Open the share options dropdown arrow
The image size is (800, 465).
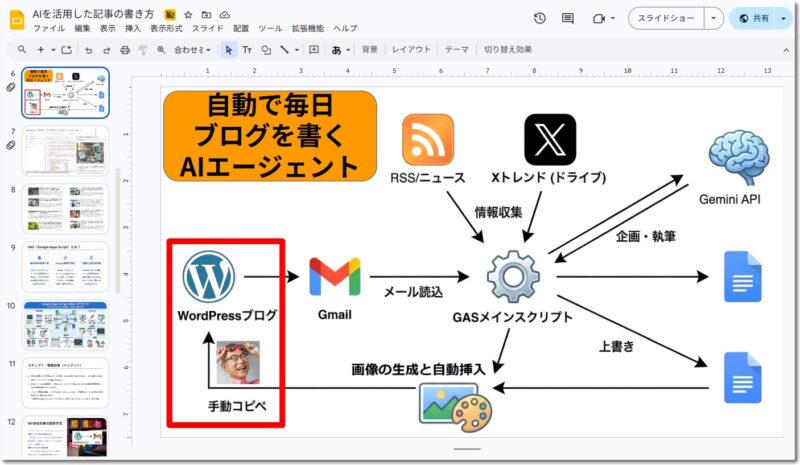[783, 18]
